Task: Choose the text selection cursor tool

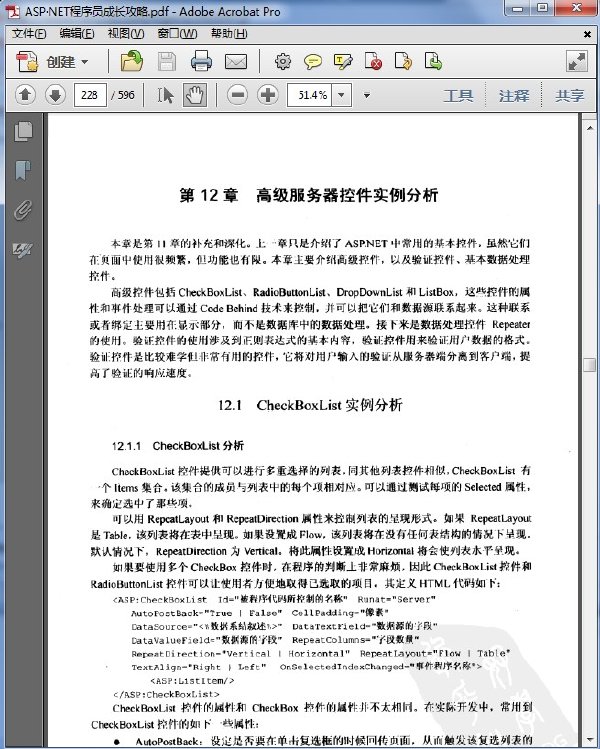Action: coord(165,95)
